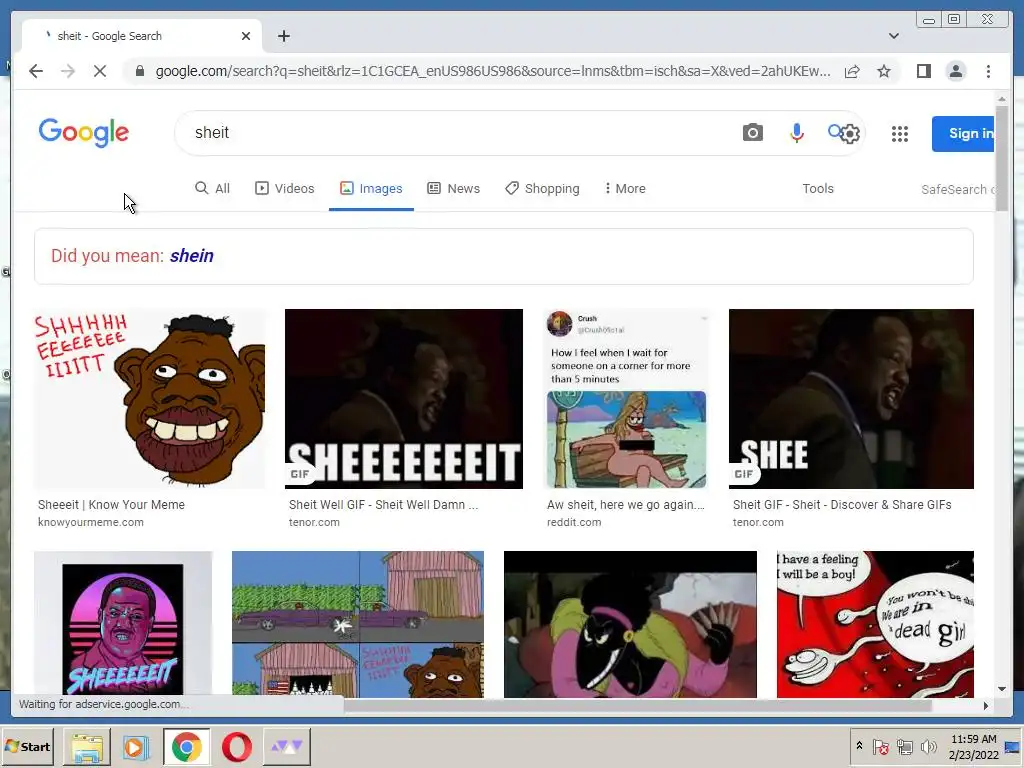Open the pink-and-black cartoon character thumbnail
The image size is (1024, 768).
tap(630, 624)
